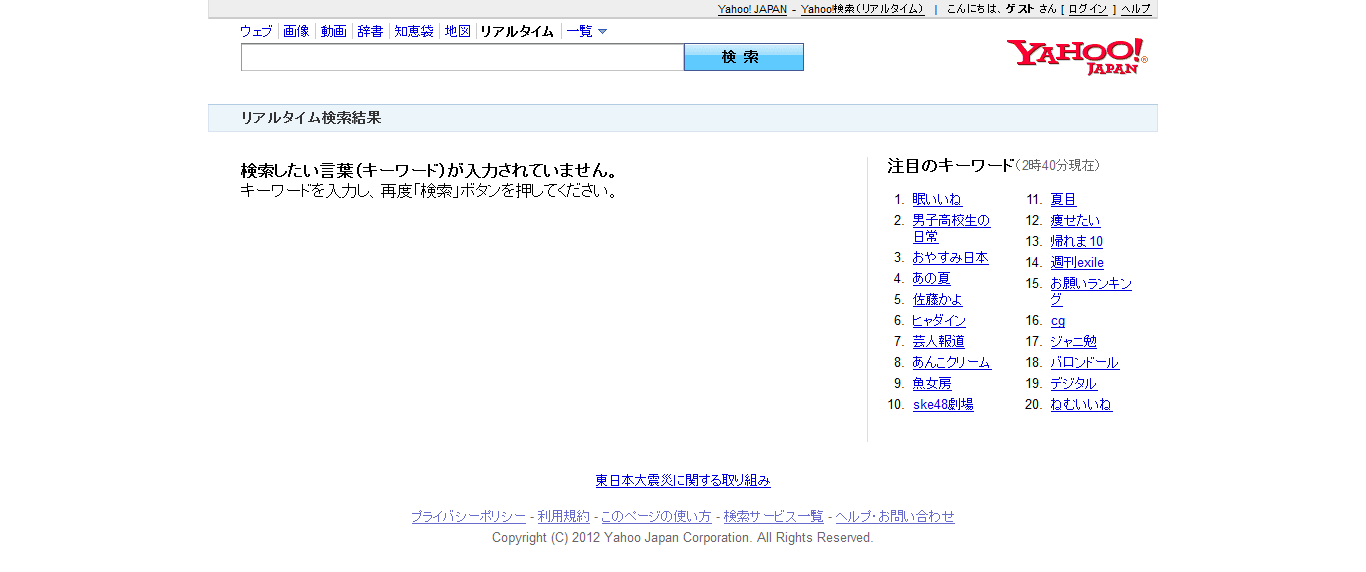Open the ヘルプ・お問い合わせ footer link

point(895,517)
